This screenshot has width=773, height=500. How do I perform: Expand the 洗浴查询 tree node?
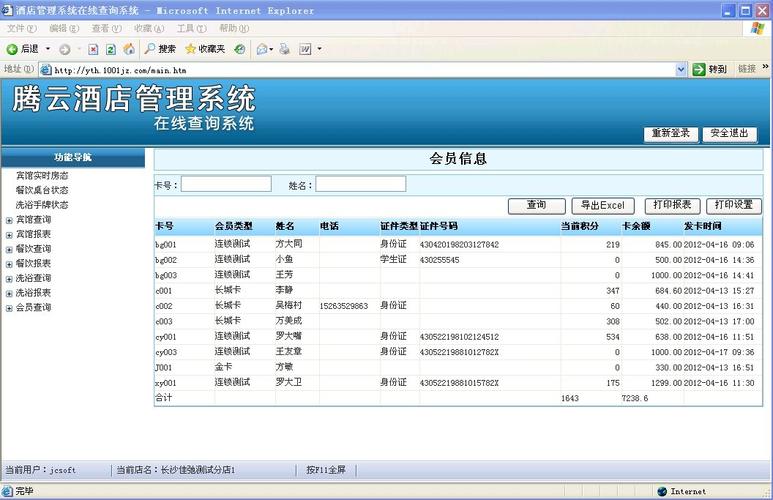point(9,279)
